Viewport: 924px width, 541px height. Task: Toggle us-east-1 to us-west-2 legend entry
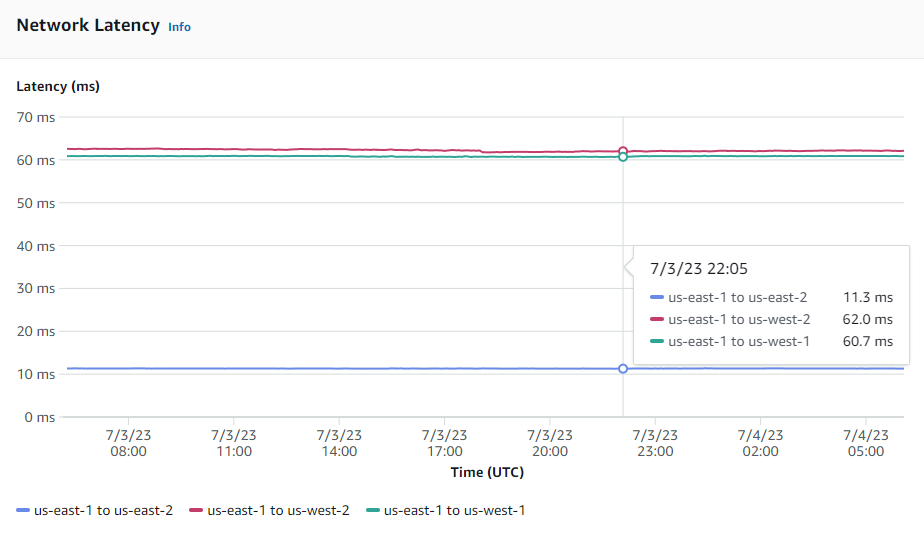pyautogui.click(x=269, y=510)
